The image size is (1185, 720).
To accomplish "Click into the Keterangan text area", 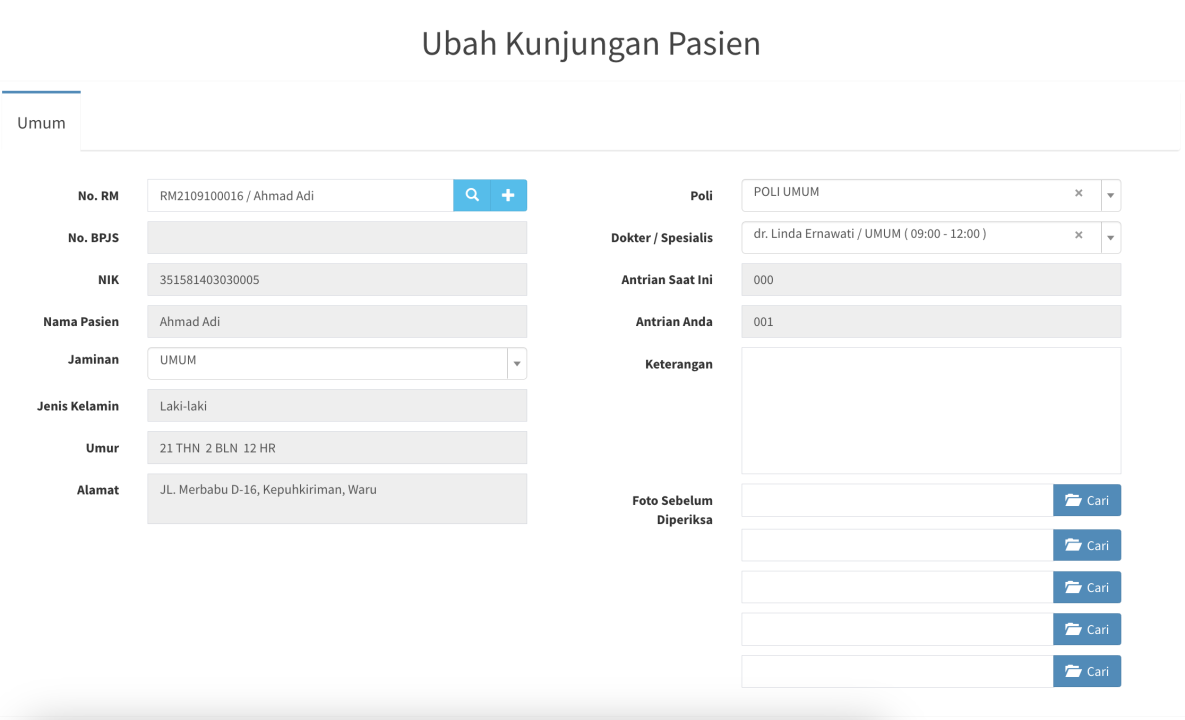I will 930,410.
